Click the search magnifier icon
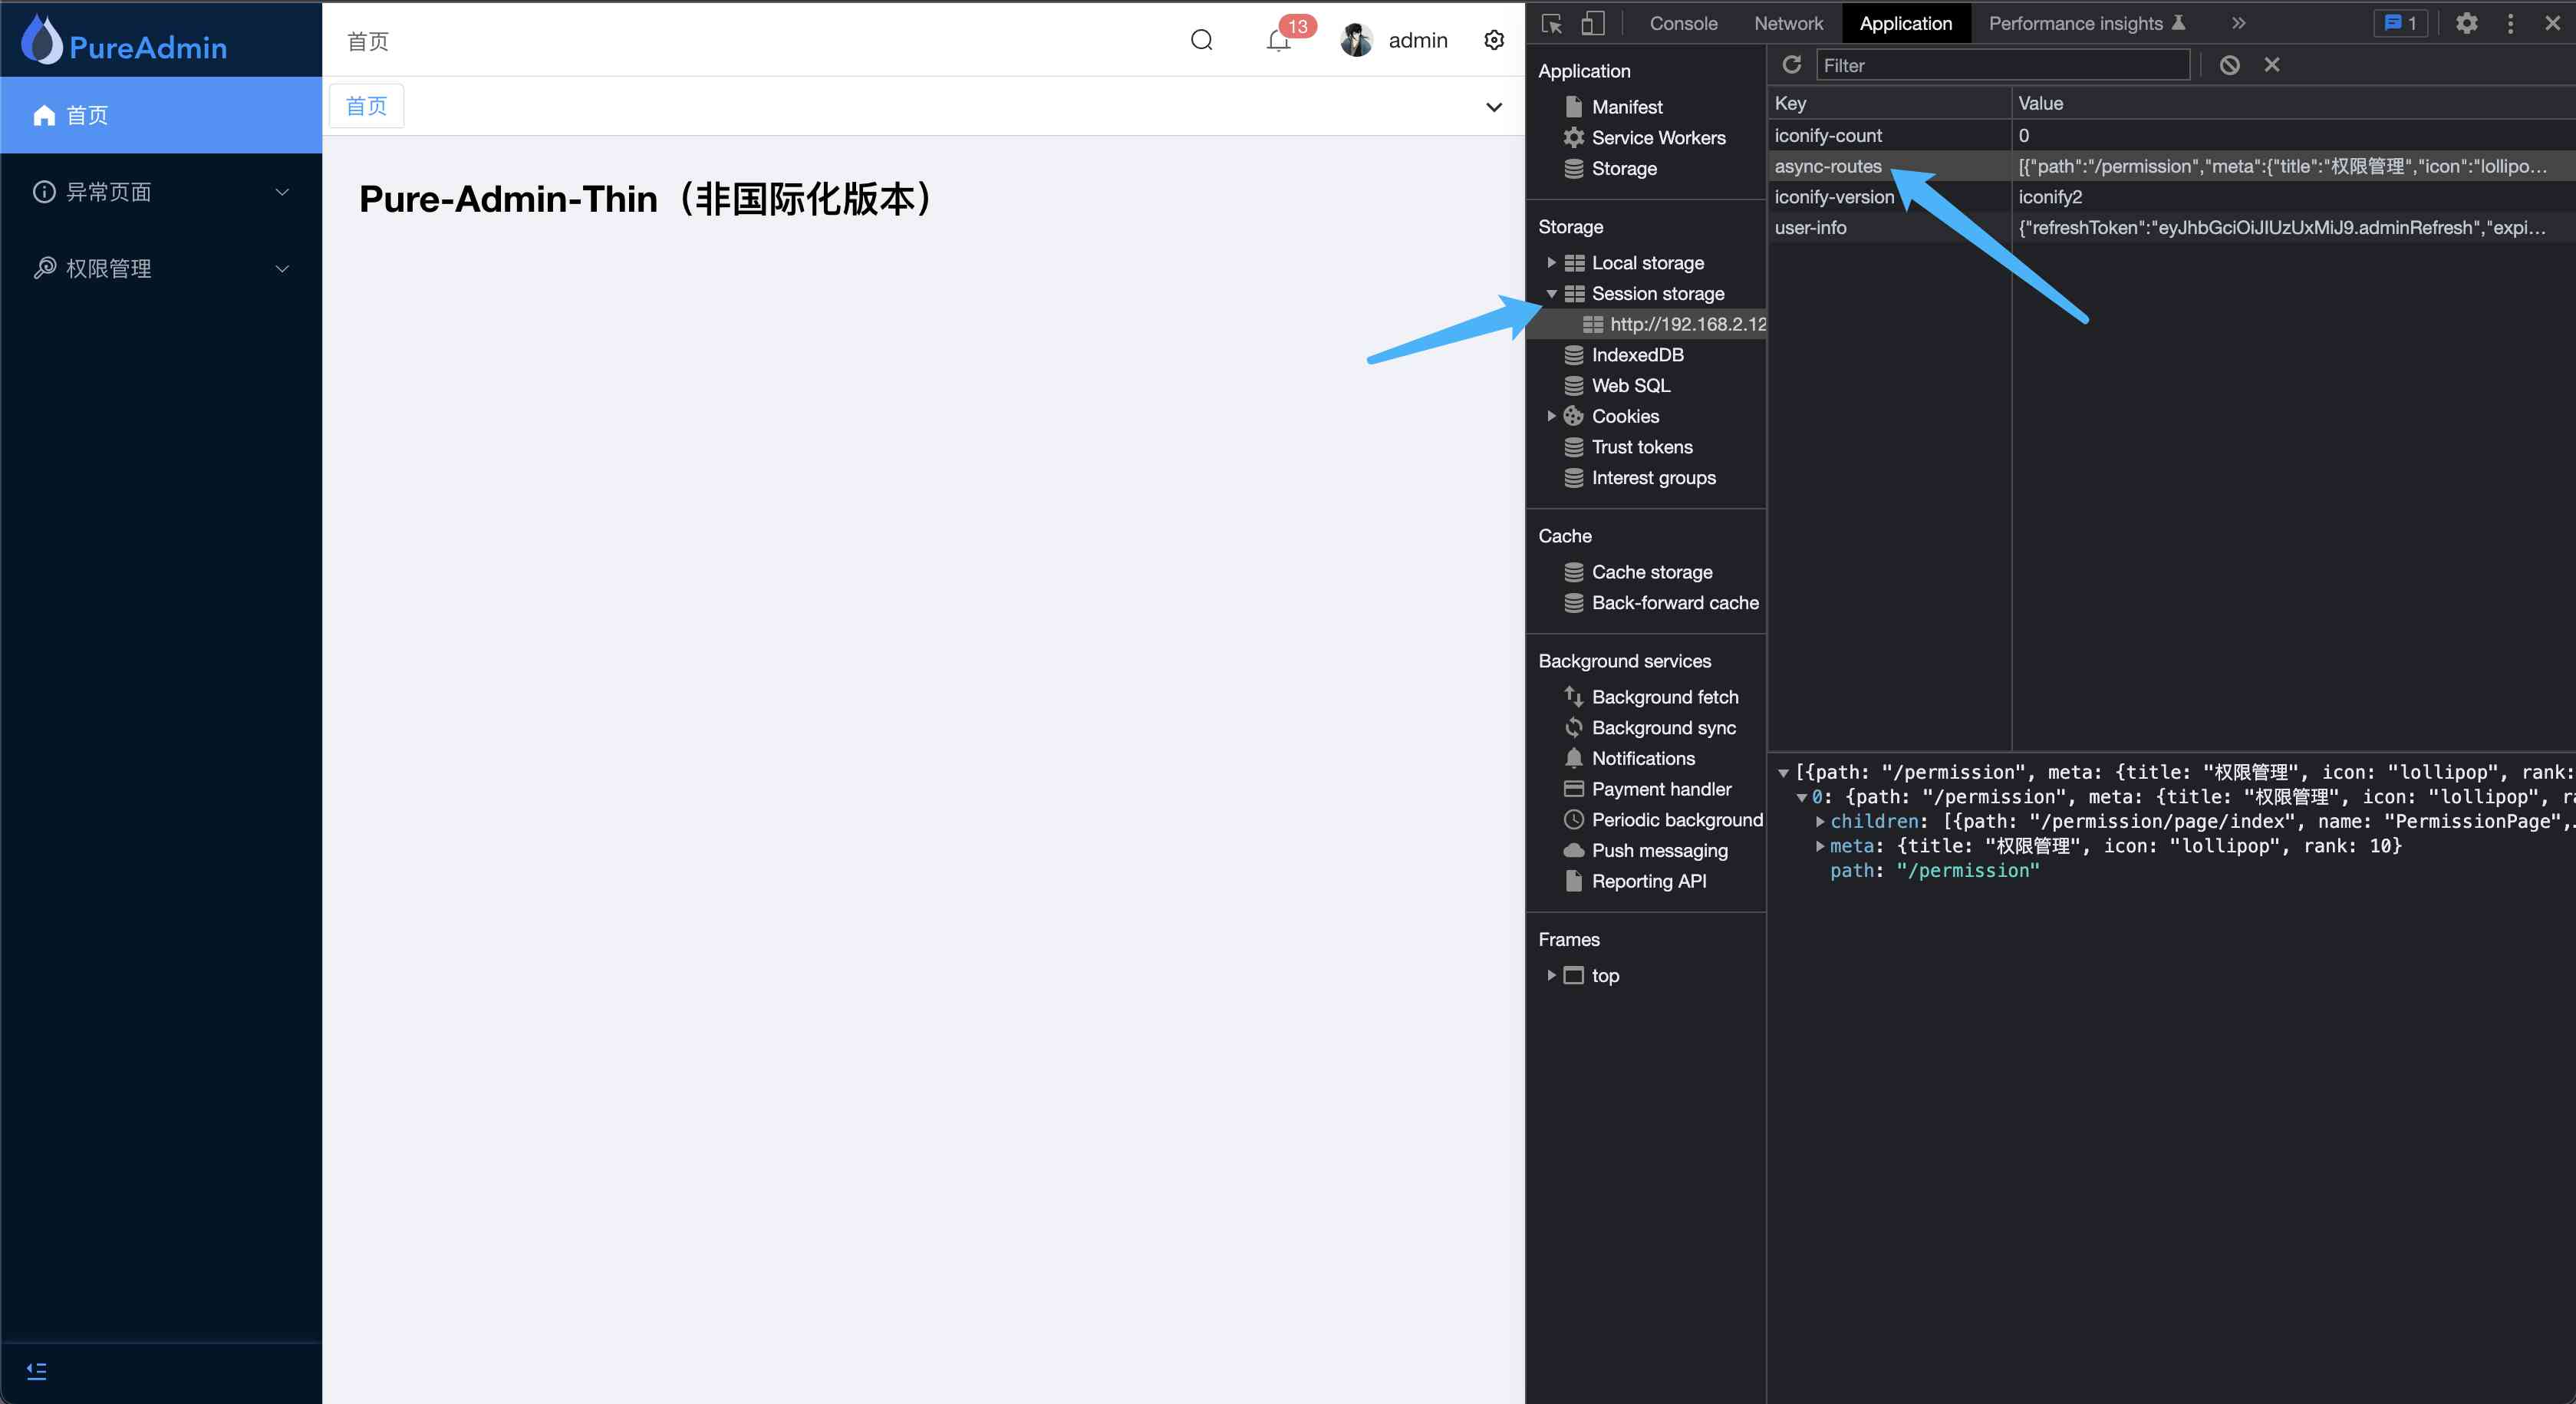Image resolution: width=2576 pixels, height=1404 pixels. point(1201,40)
